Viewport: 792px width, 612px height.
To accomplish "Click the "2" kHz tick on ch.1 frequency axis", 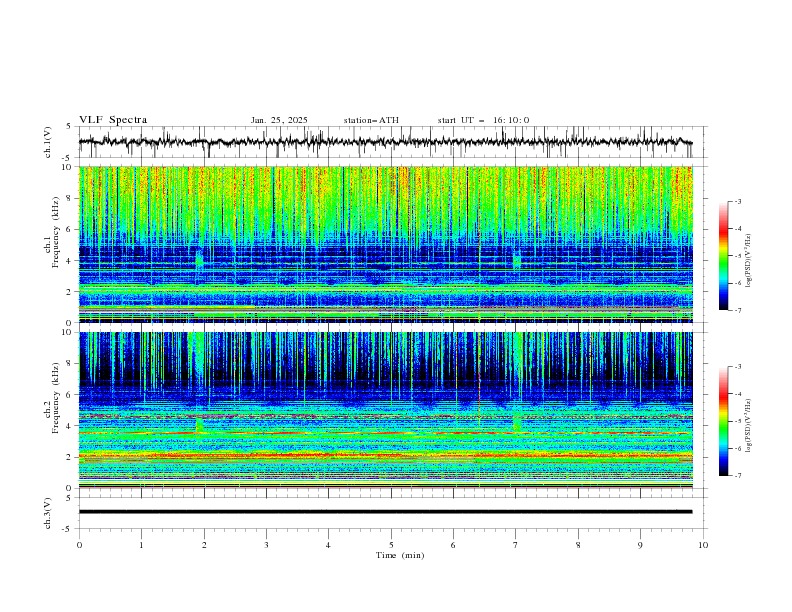I will tap(70, 292).
